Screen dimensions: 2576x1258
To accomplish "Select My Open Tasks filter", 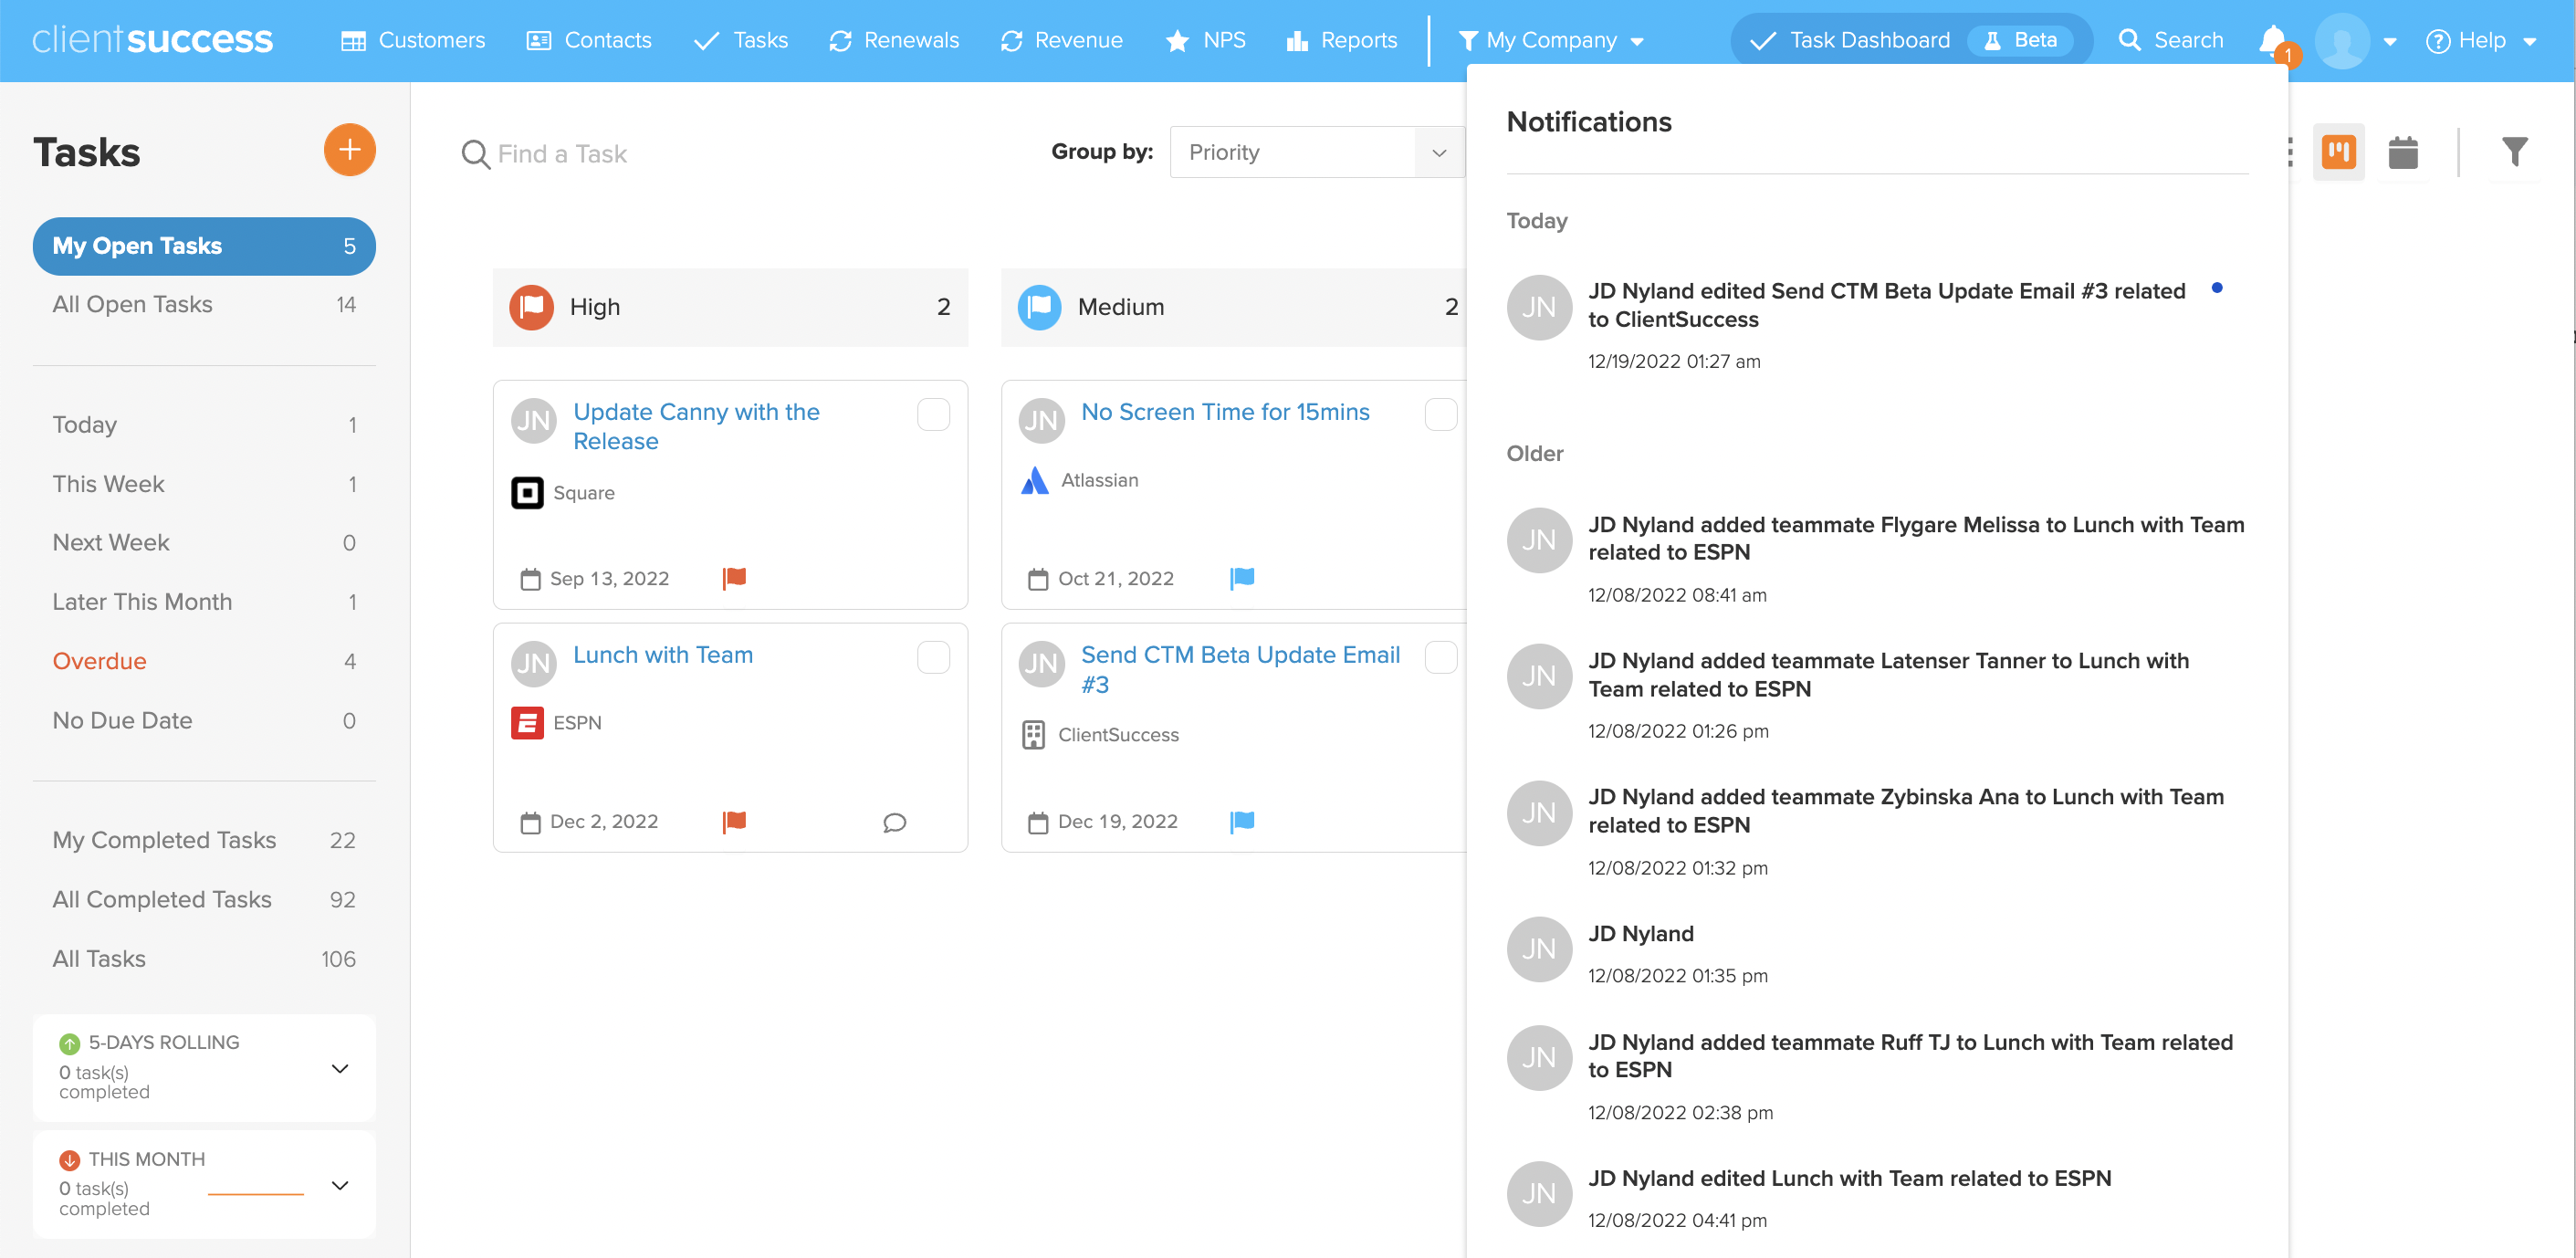I will coord(204,246).
